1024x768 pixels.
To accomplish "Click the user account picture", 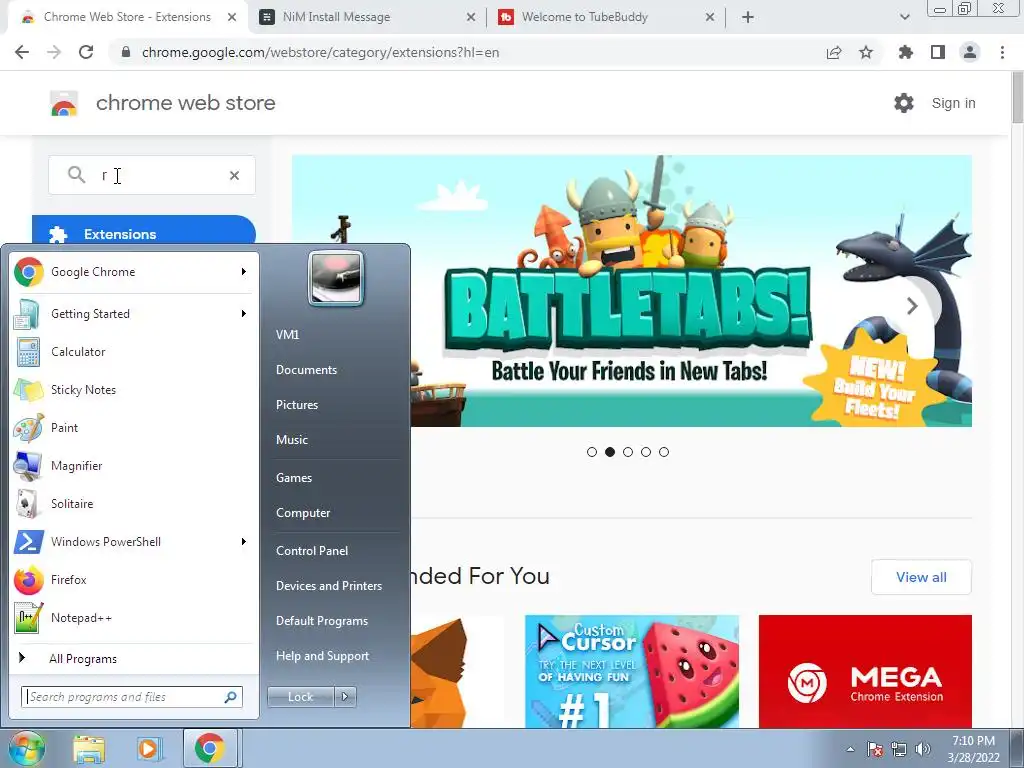I will pos(336,278).
